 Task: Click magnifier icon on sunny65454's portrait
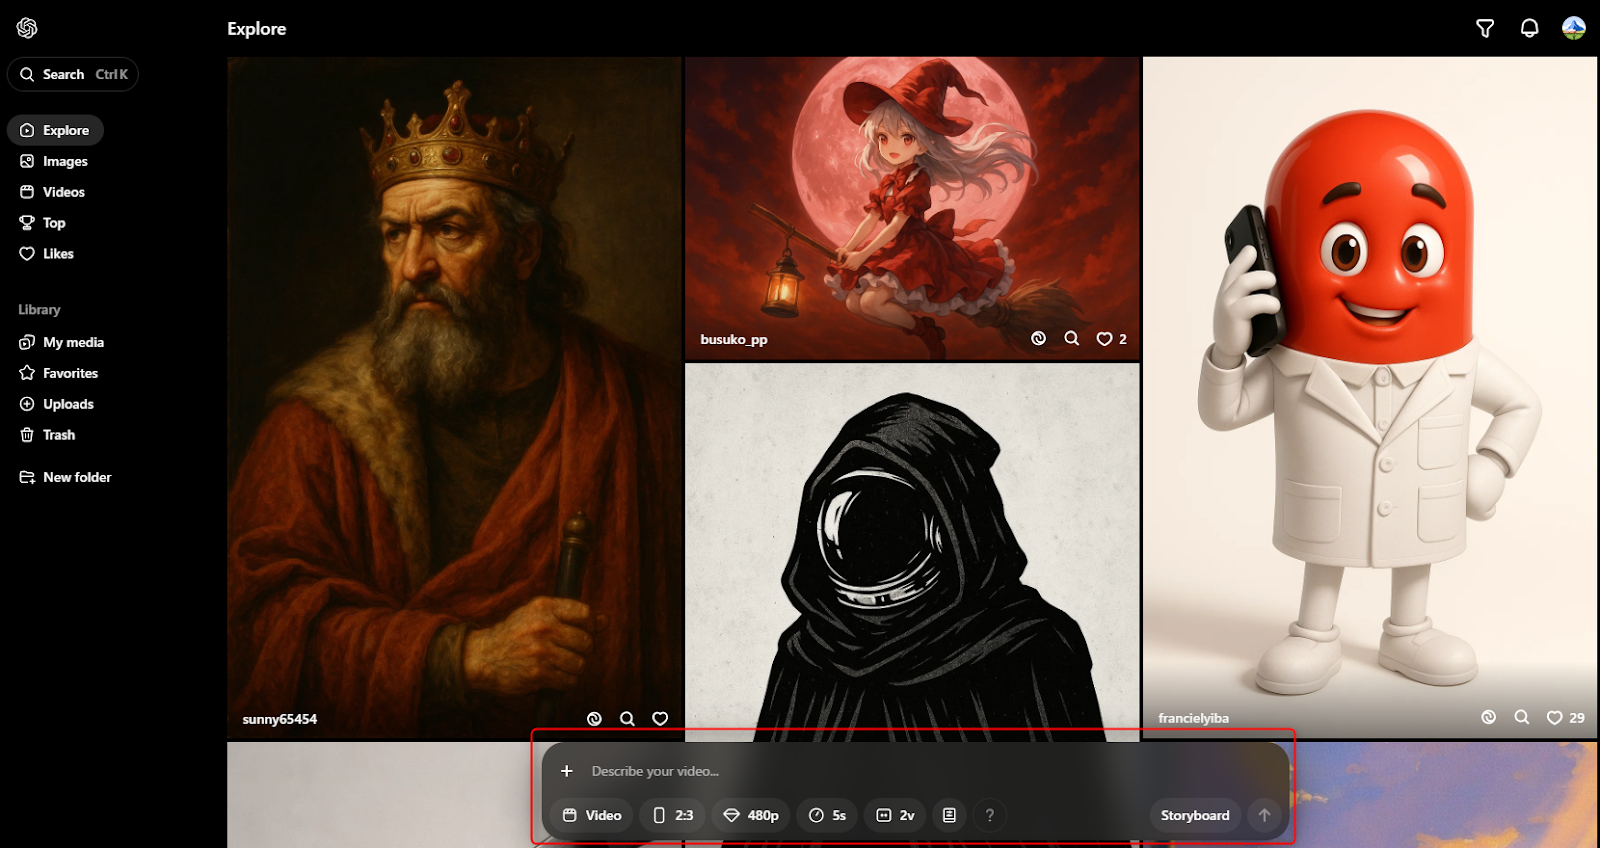point(627,718)
